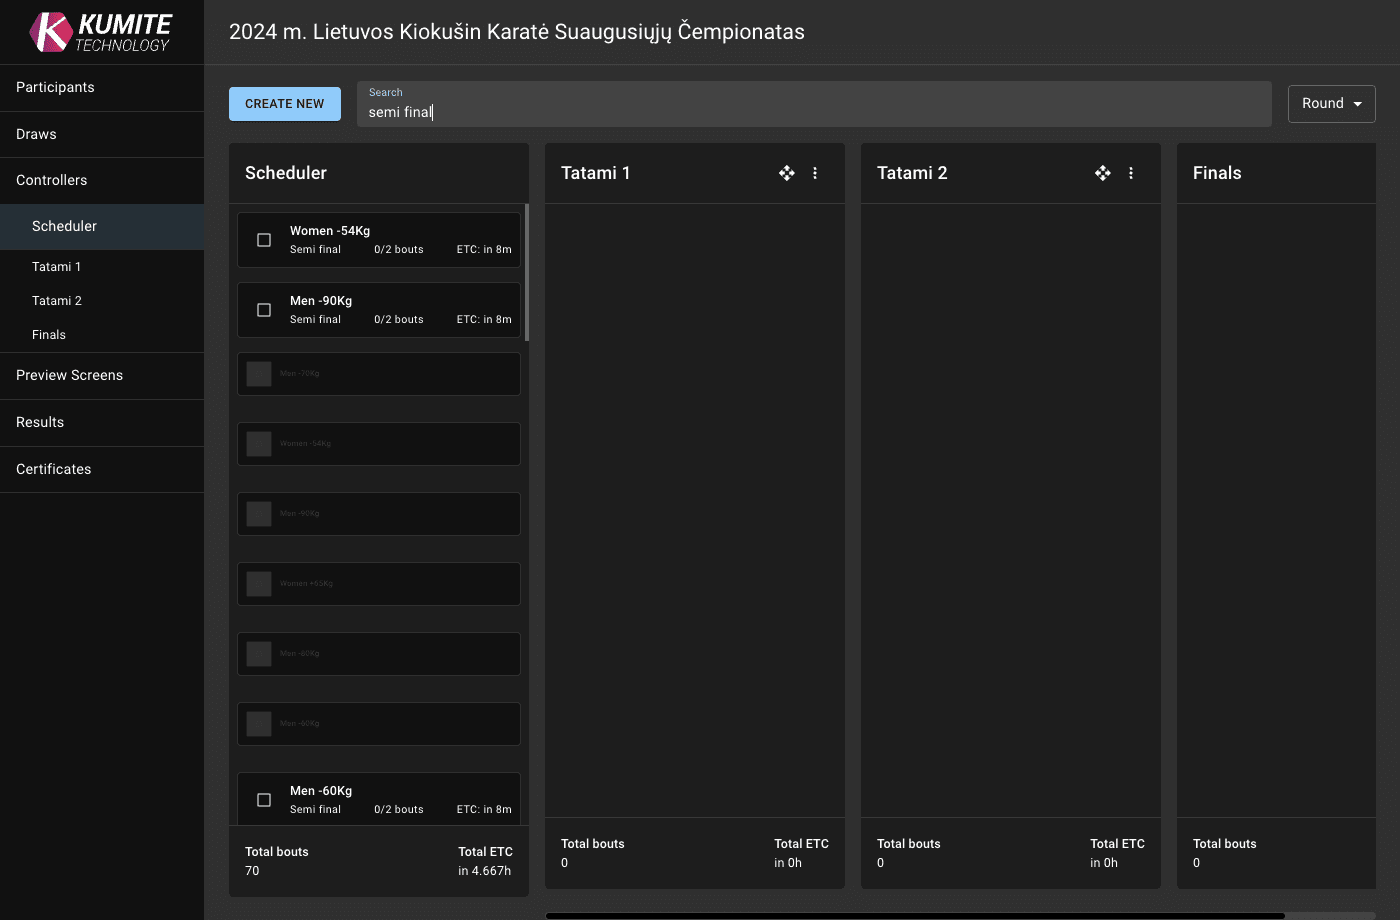
Task: Open the Participants page
Action: (55, 87)
